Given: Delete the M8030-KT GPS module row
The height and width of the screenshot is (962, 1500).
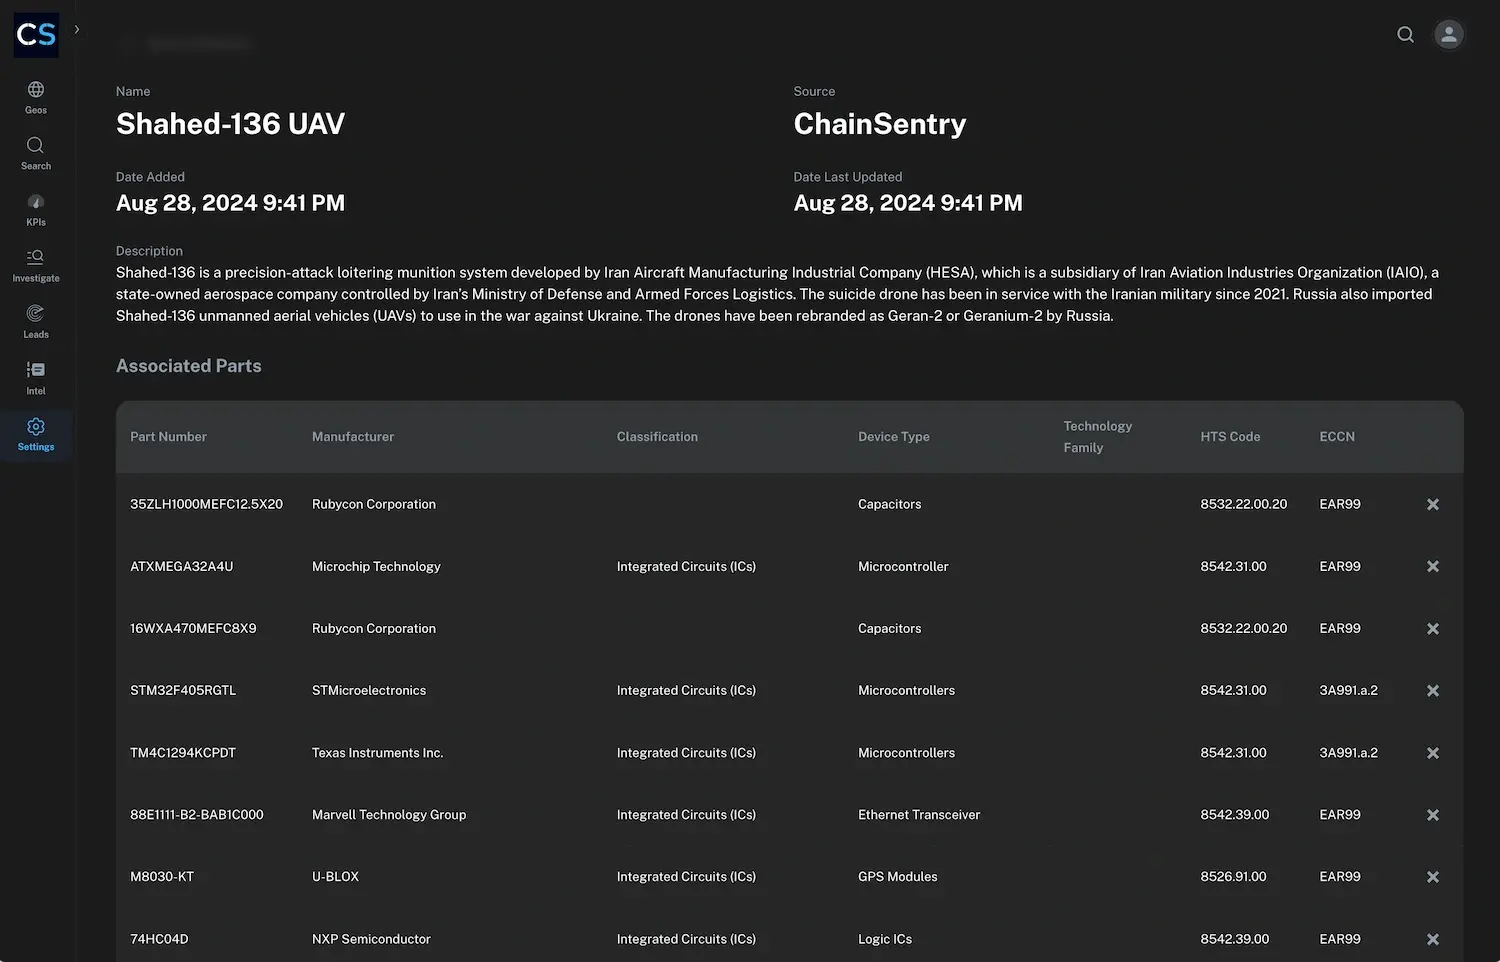Looking at the screenshot, I should point(1433,877).
